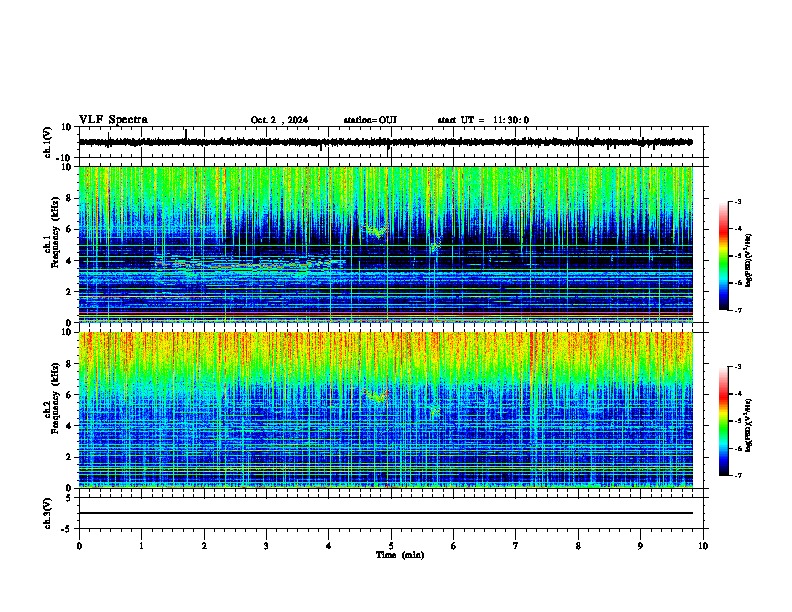Click the "8" frequency tick on ch.1 spectrogram
The height and width of the screenshot is (612, 792).
coord(70,198)
